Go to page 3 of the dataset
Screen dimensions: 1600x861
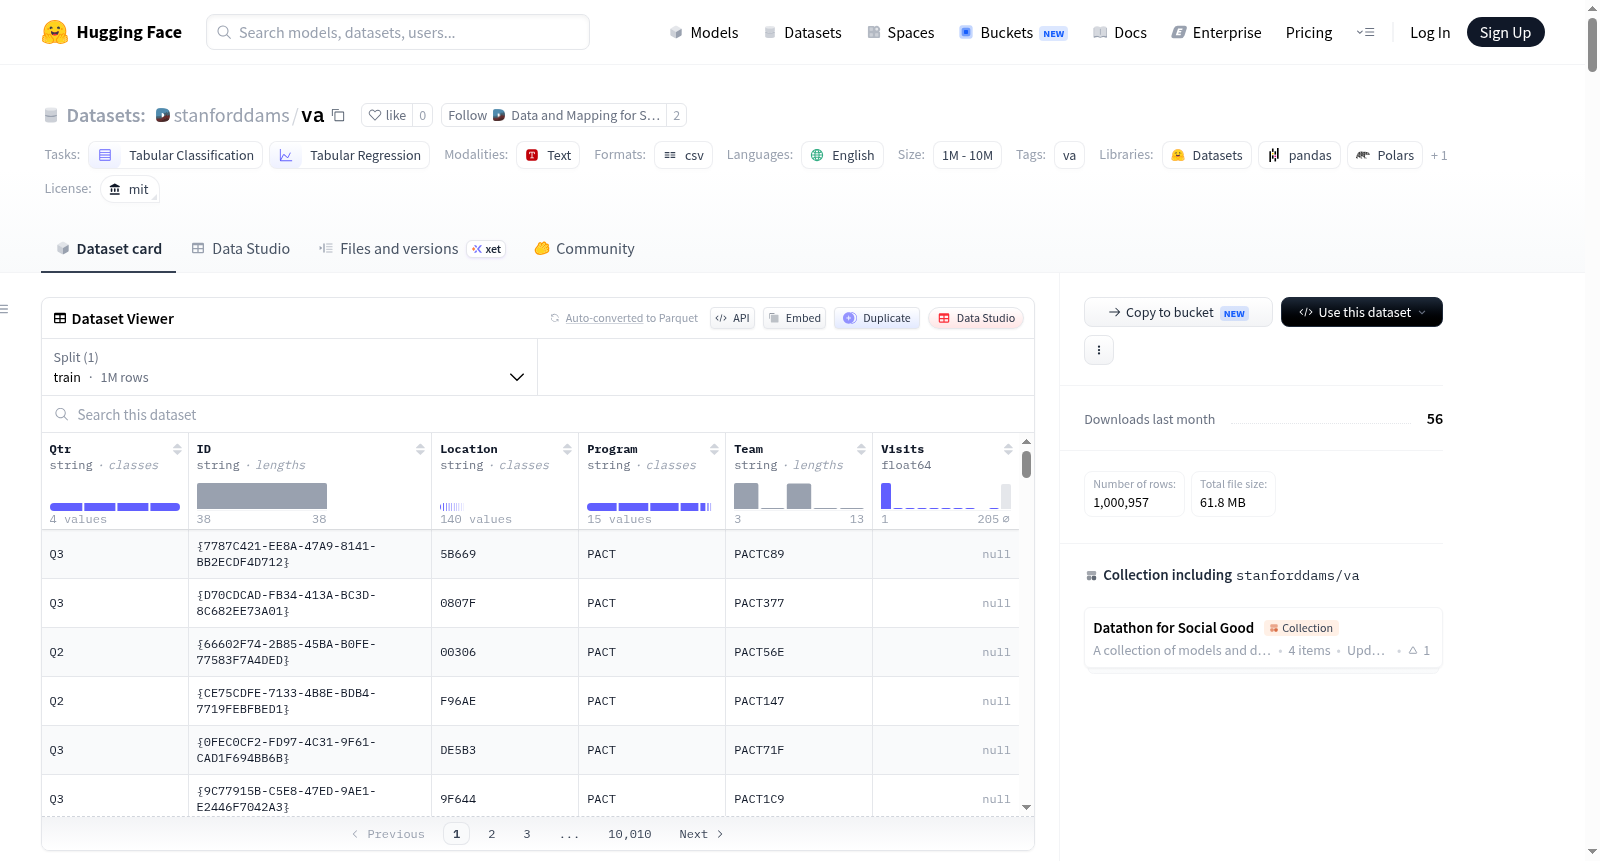coord(527,834)
